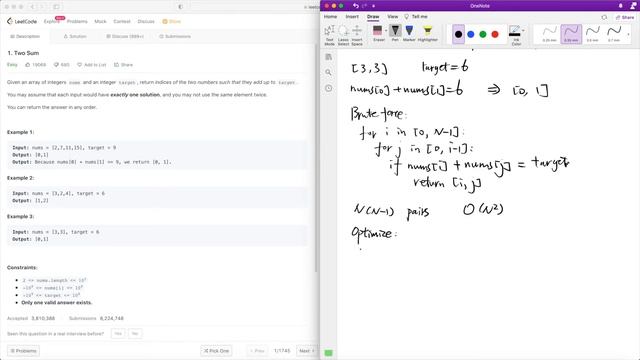Expand more pen thickness options

click(x=628, y=34)
